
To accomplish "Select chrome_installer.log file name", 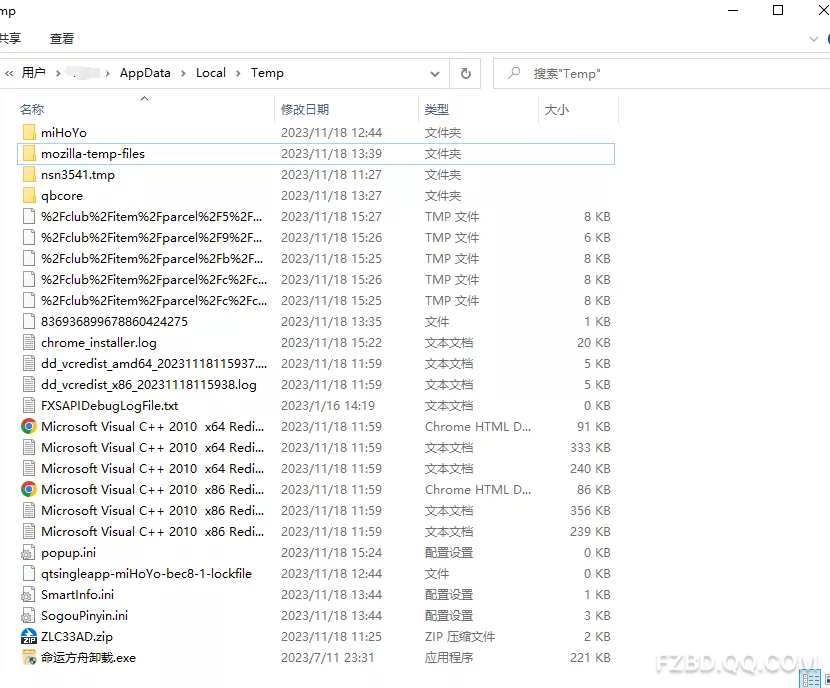I will click(x=99, y=343).
